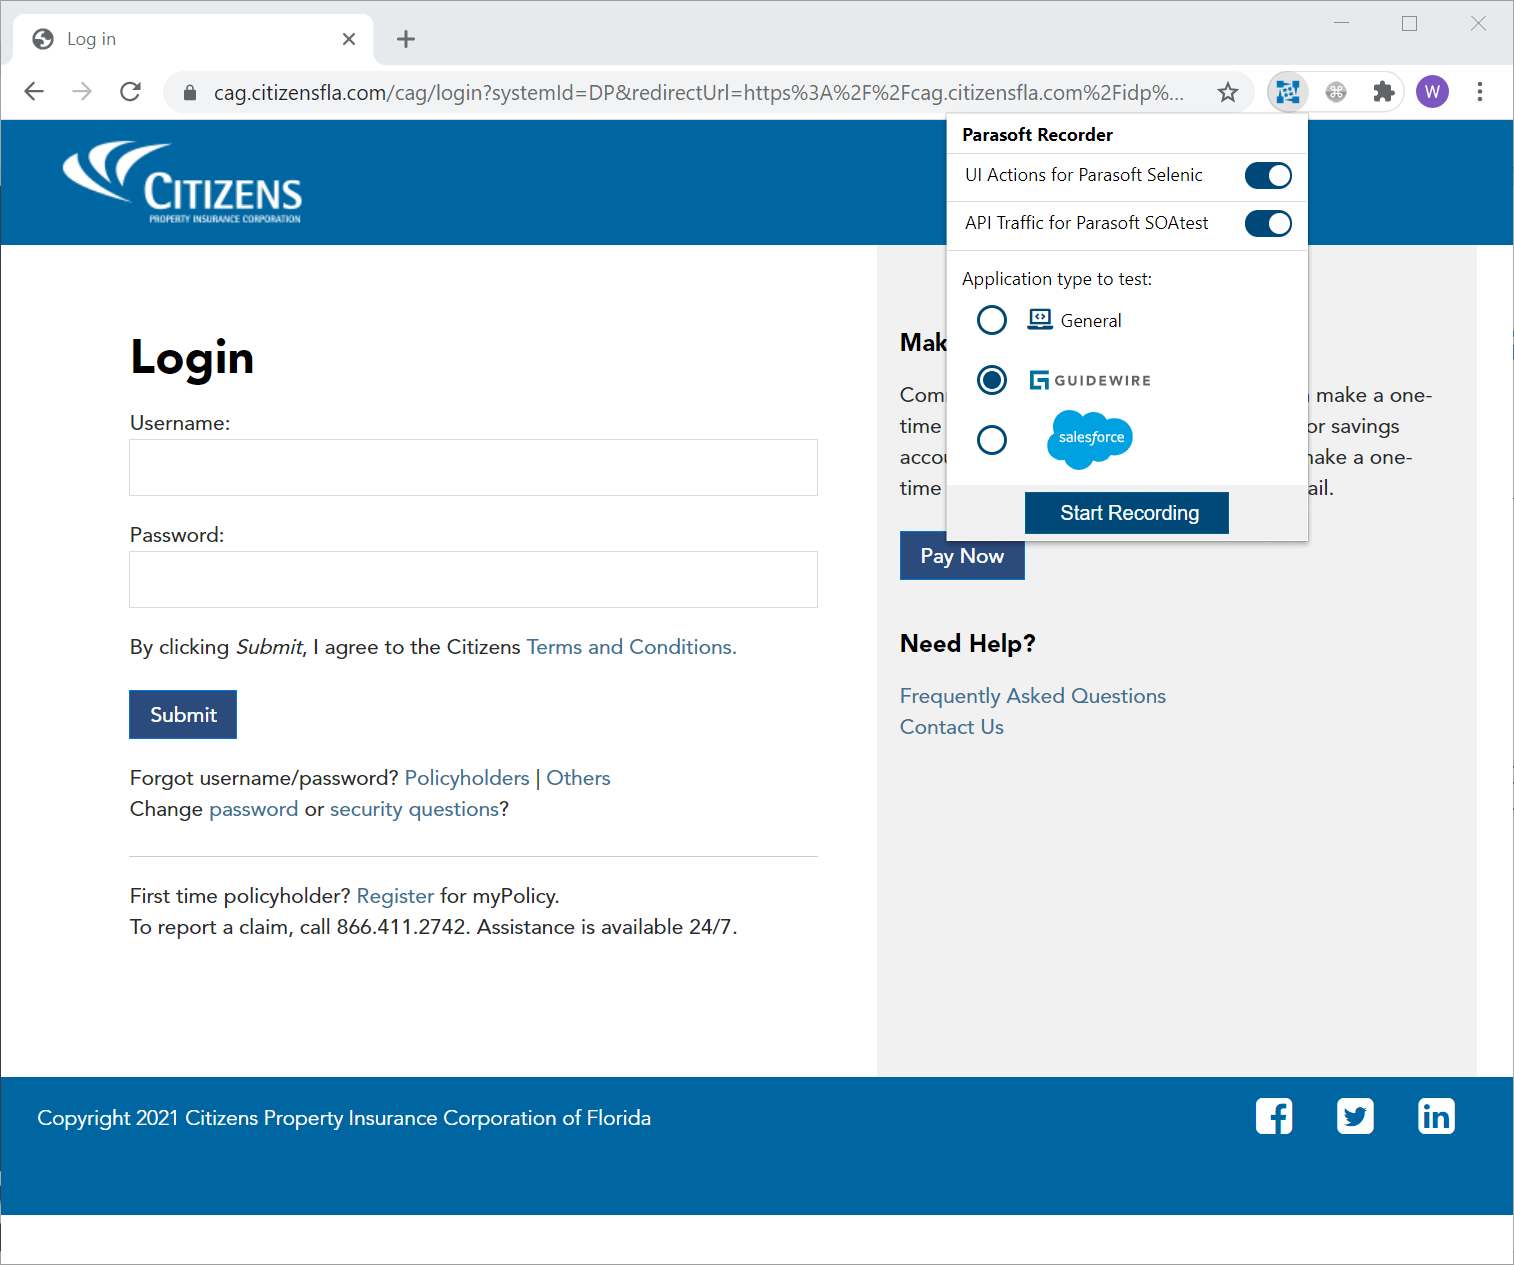Open the Citizens LinkedIn page icon
Viewport: 1514px width, 1265px height.
coord(1436,1116)
